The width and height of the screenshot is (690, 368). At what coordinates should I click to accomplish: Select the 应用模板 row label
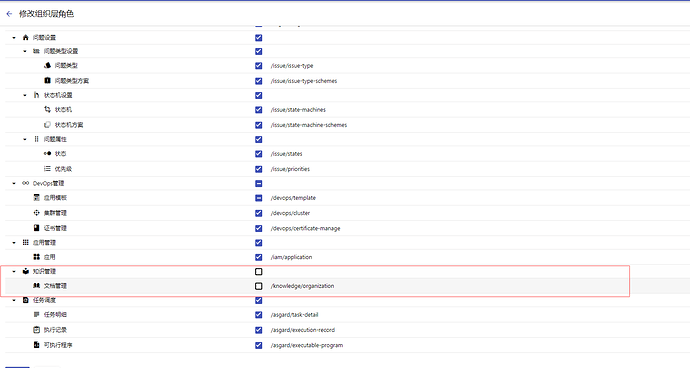(55, 198)
